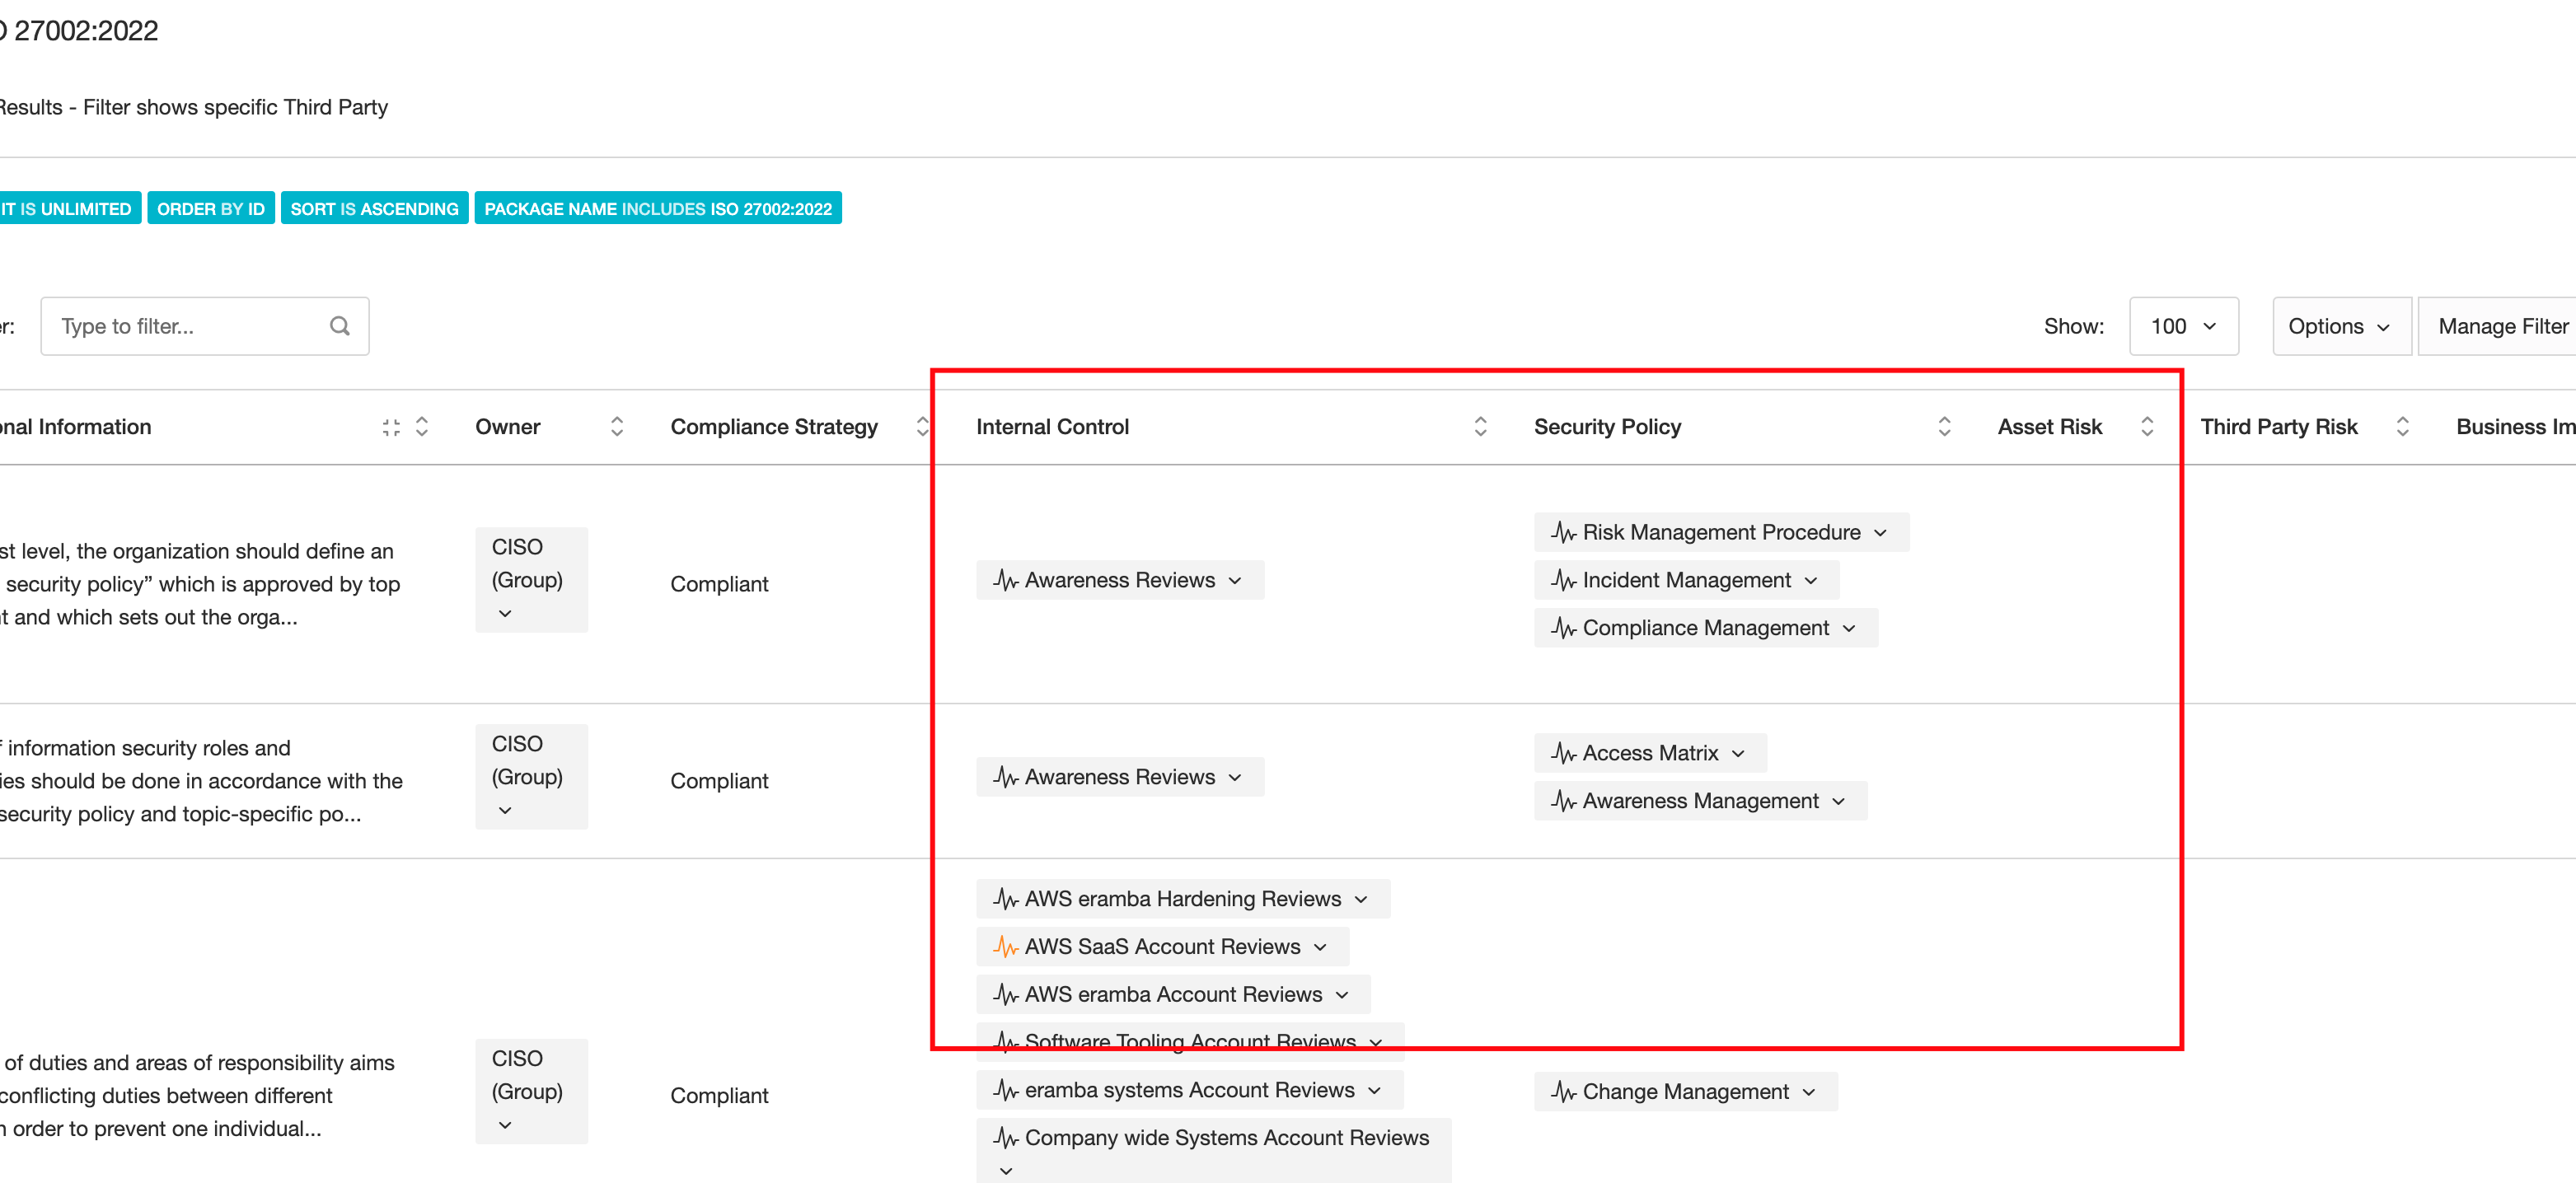This screenshot has width=2576, height=1183.
Task: Expand the AWS eramba Hardening Reviews chip
Action: pyautogui.click(x=1361, y=898)
